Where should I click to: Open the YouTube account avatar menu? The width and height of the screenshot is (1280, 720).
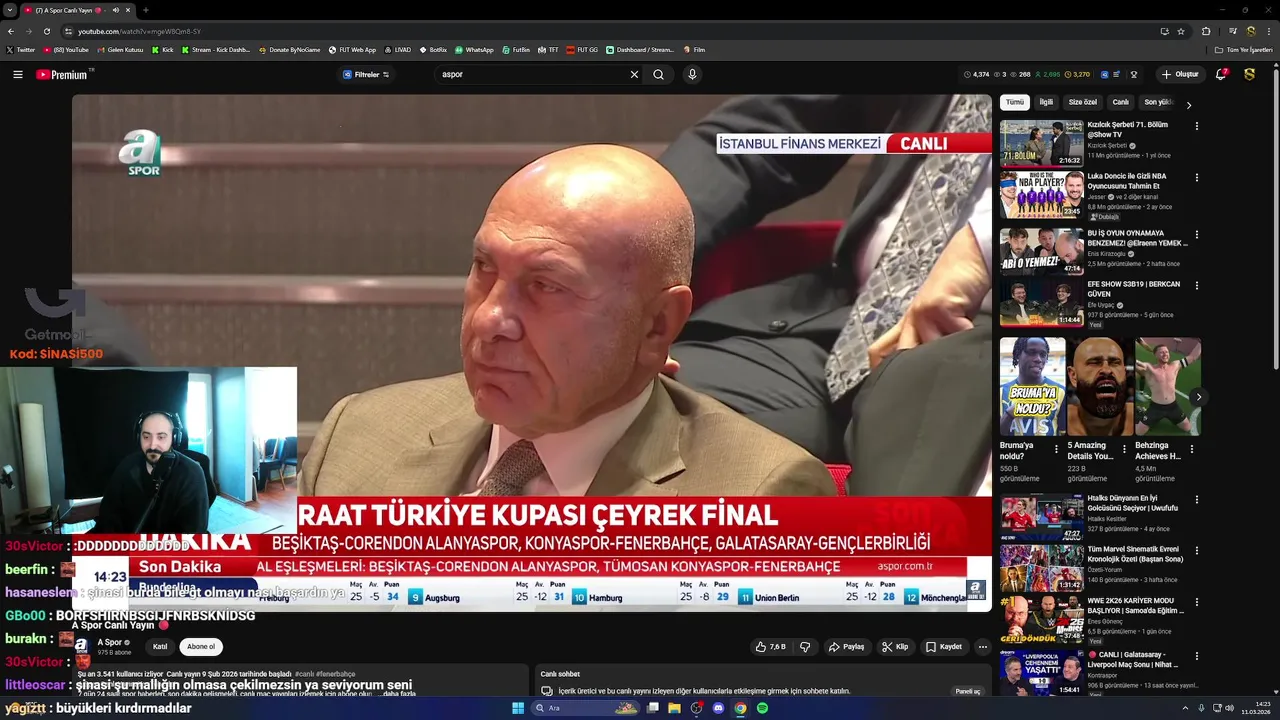(1249, 74)
